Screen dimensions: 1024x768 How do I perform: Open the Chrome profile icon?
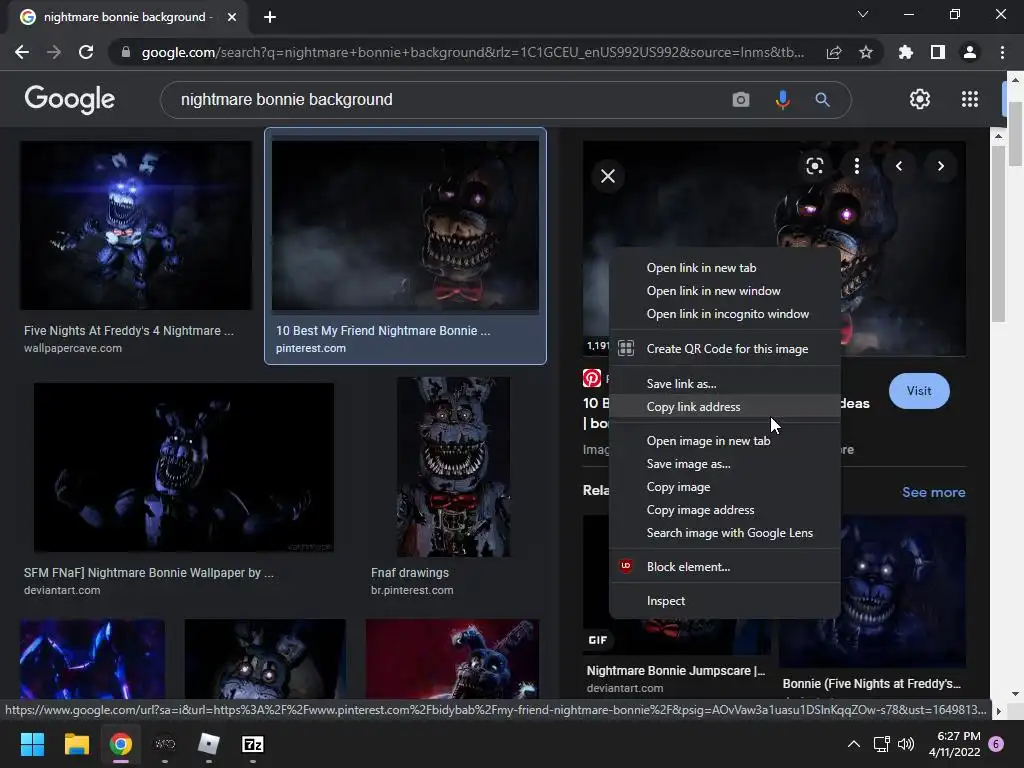coord(970,52)
